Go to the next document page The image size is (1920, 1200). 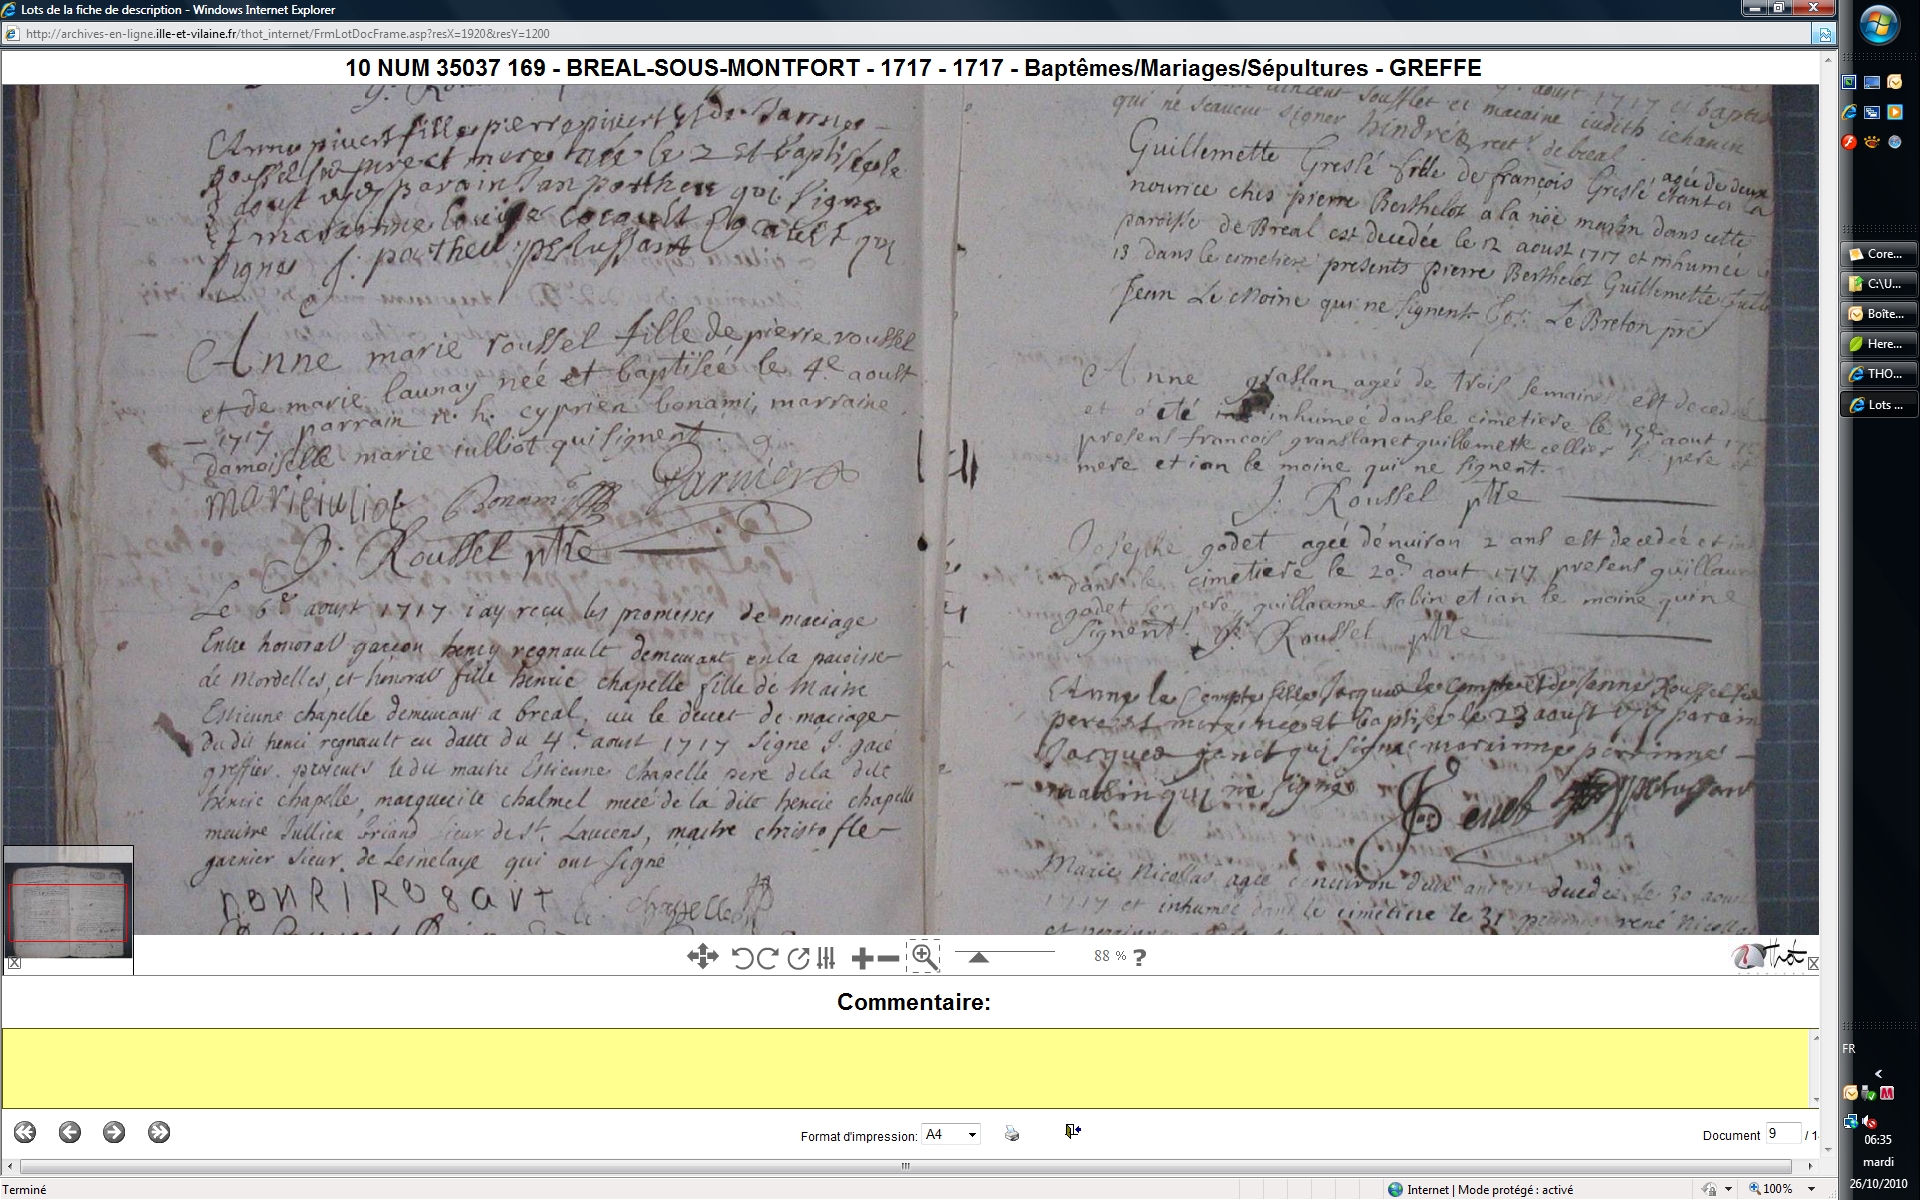(114, 1132)
